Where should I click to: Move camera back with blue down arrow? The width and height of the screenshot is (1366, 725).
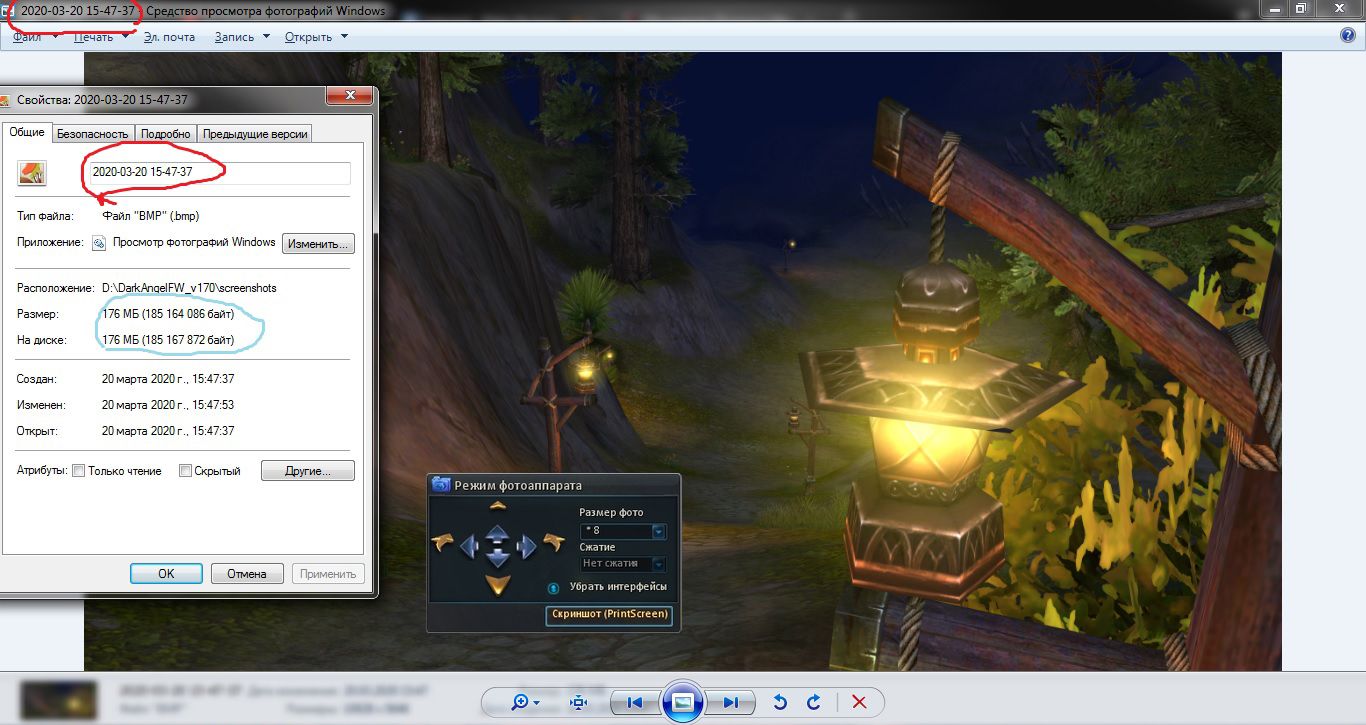point(497,559)
